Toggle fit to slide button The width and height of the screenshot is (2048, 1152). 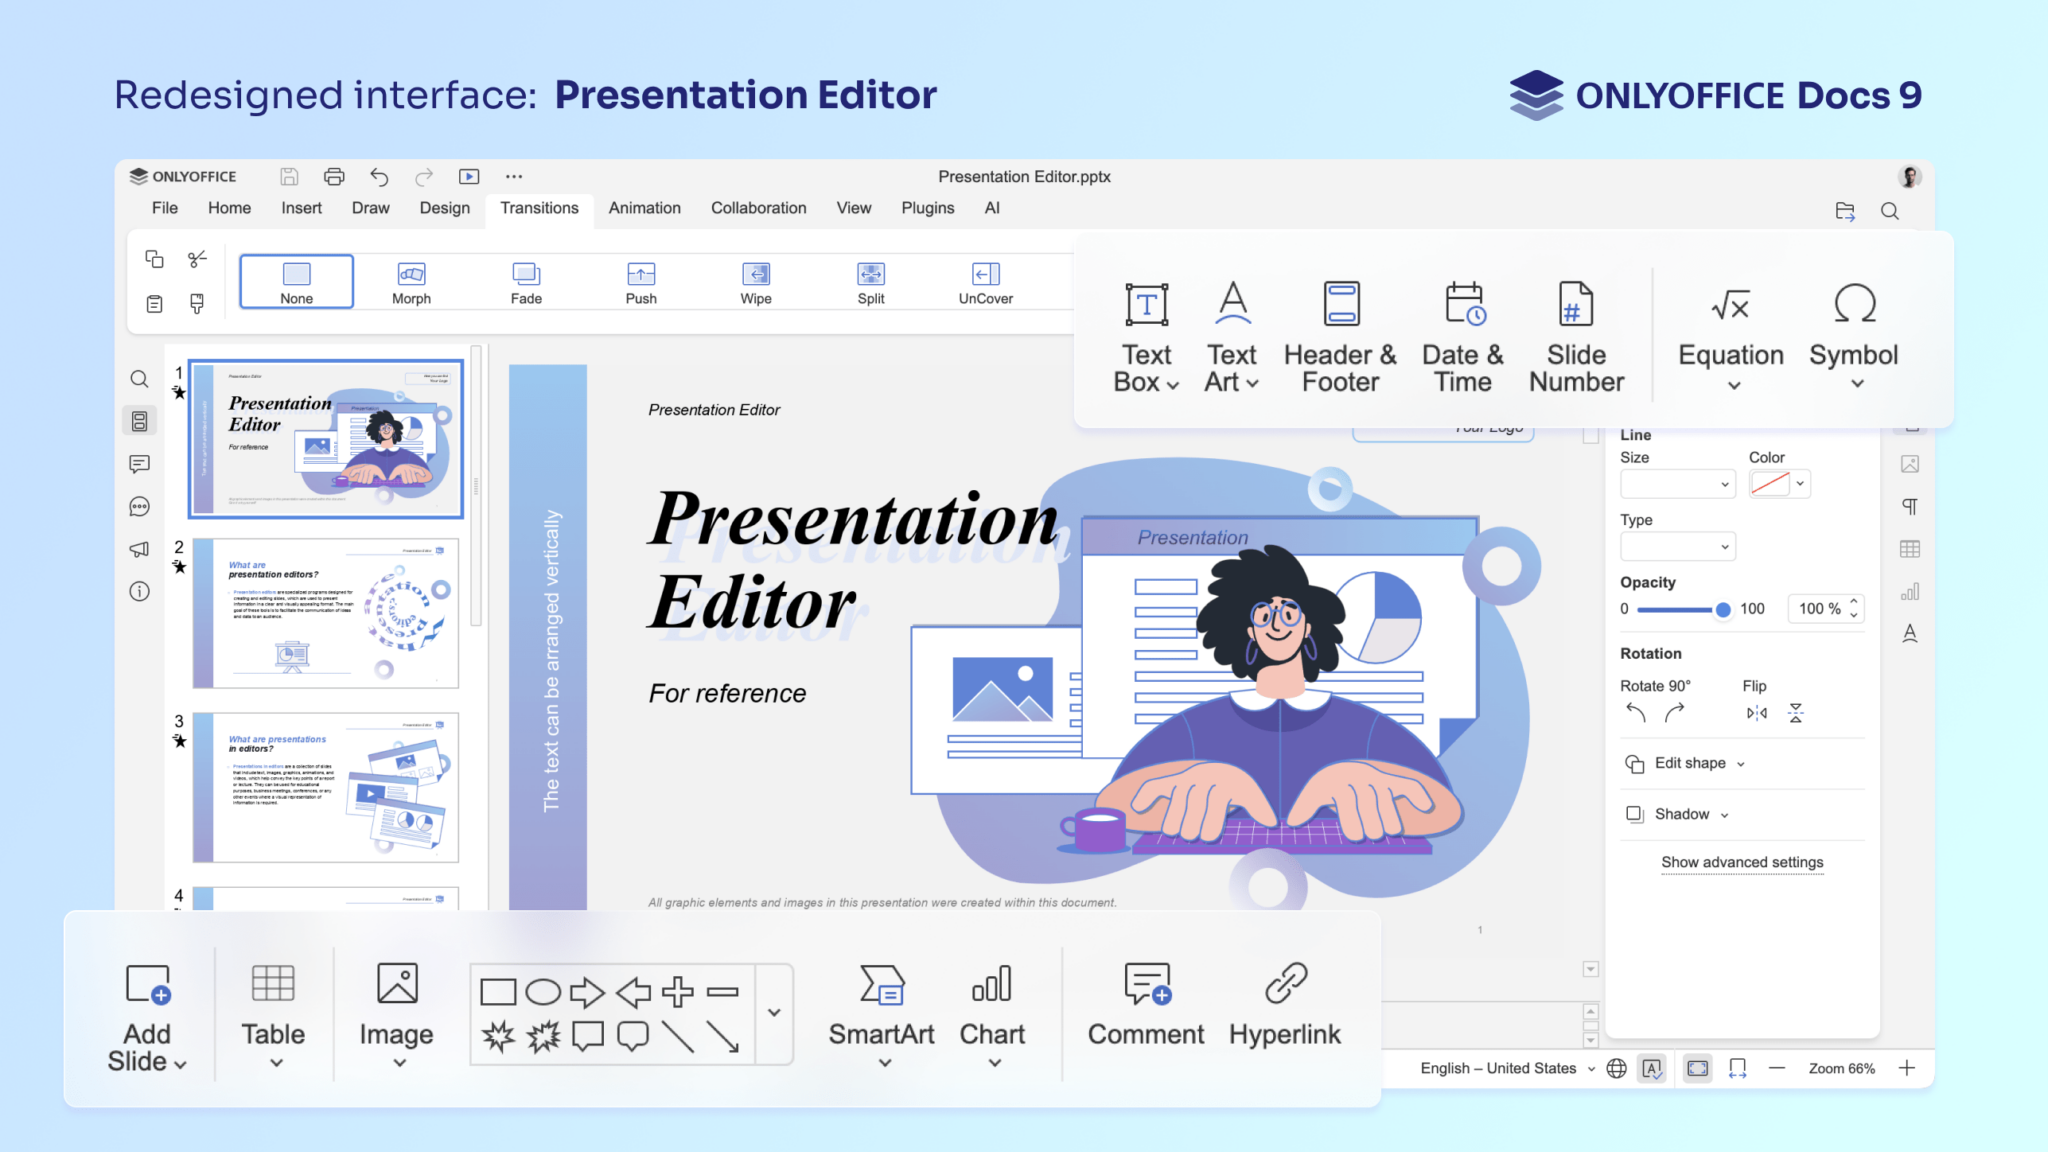[1698, 1068]
